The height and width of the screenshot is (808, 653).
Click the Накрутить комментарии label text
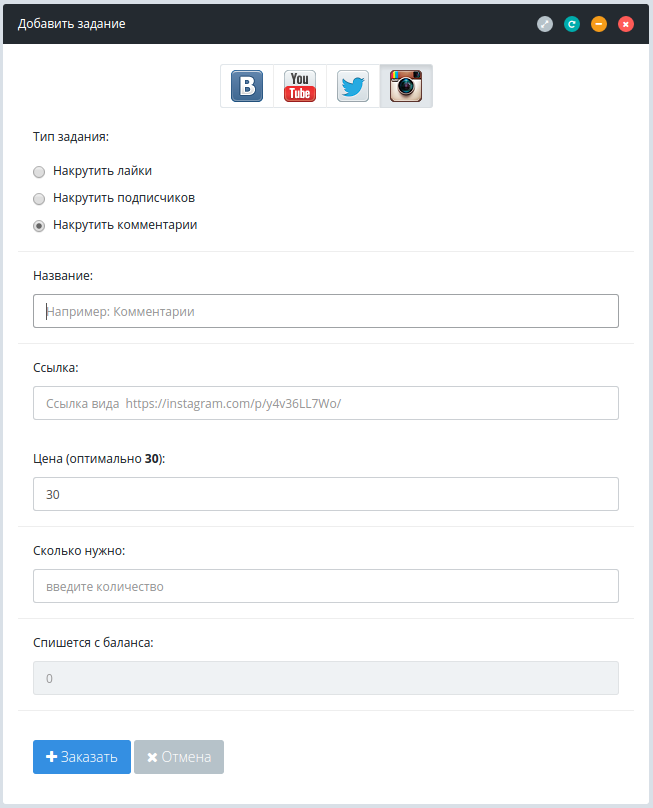(x=125, y=225)
